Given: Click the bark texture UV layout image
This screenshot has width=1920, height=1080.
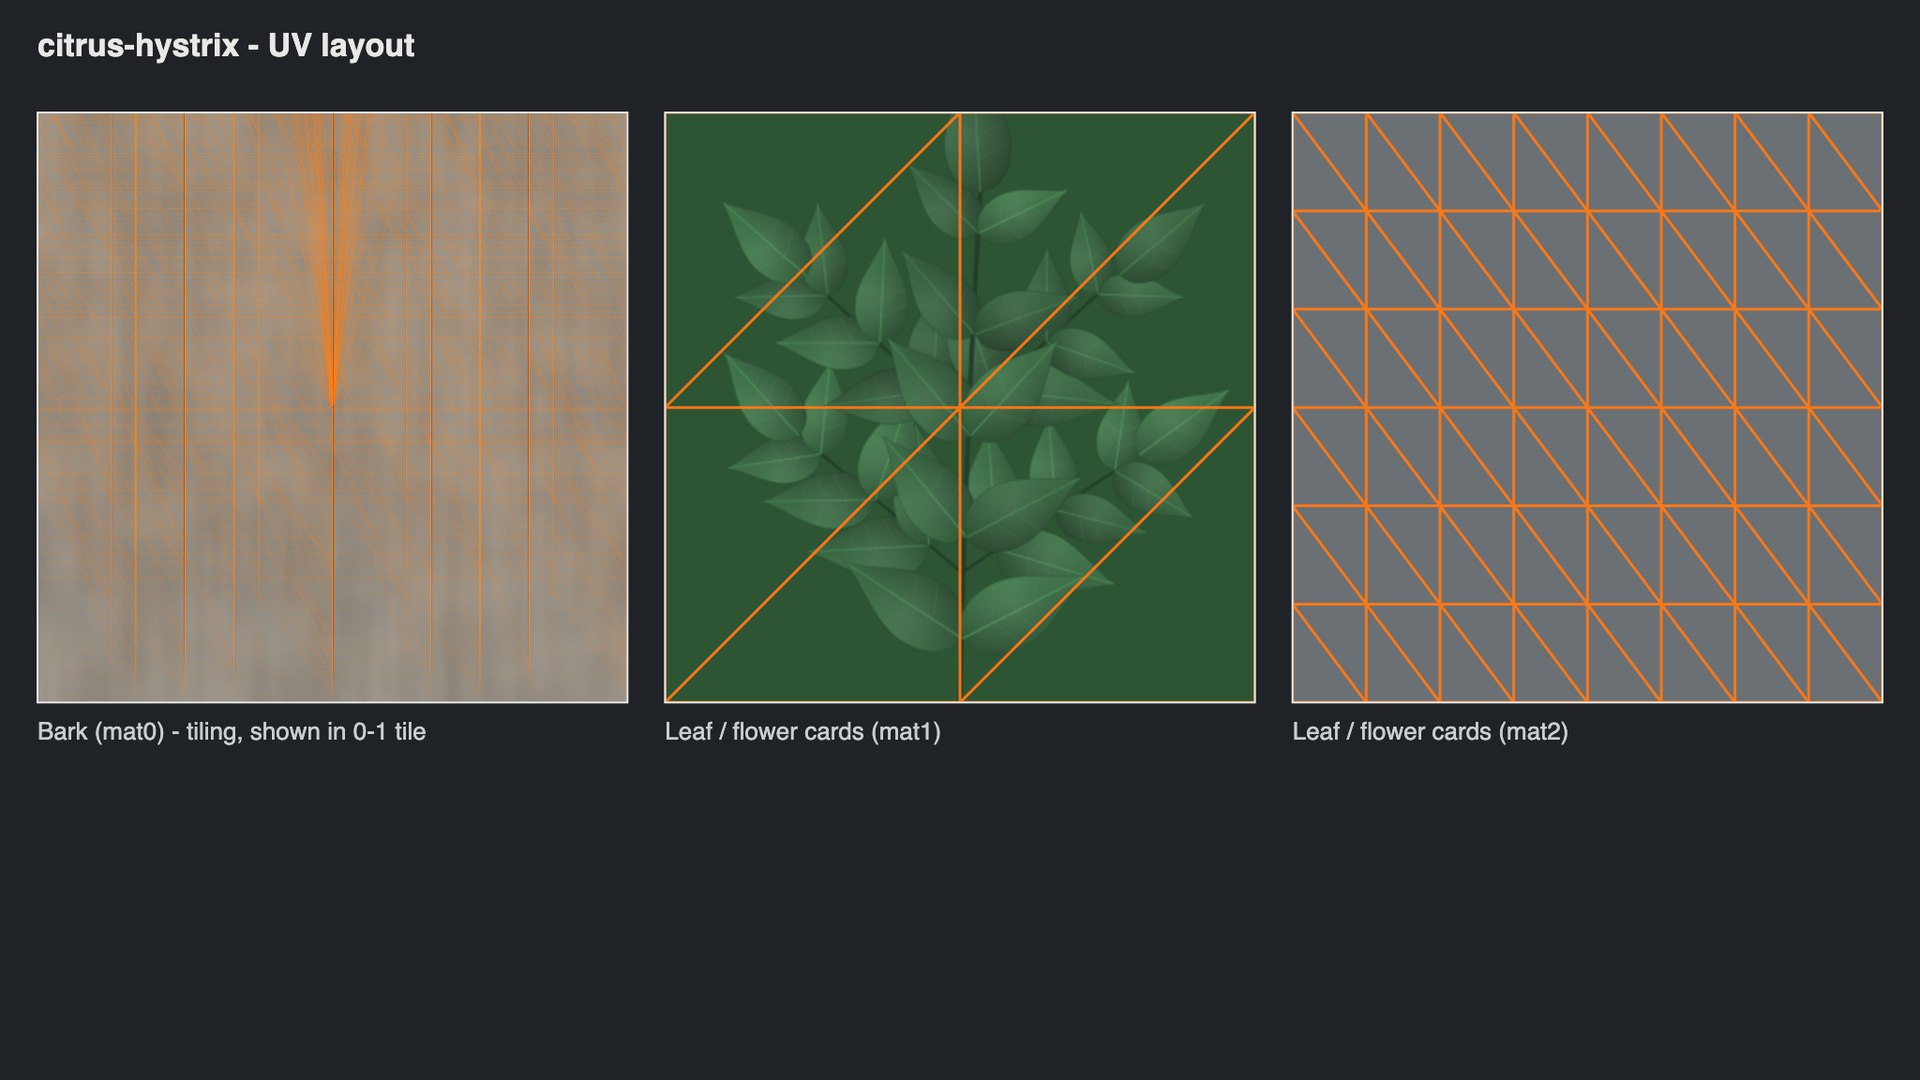Looking at the screenshot, I should [332, 407].
